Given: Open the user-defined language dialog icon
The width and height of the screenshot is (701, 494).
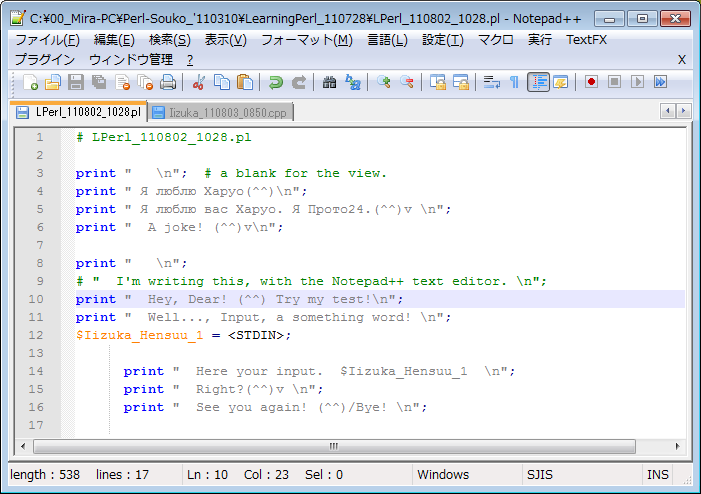Looking at the screenshot, I should pos(561,82).
